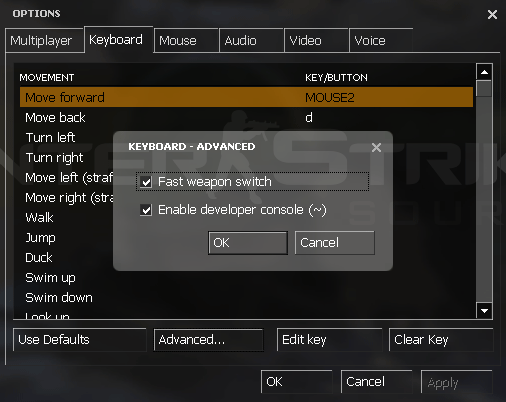Screen dimensions: 506x402
Task: Click the key list scrollbar thumb
Action: [x=484, y=89]
